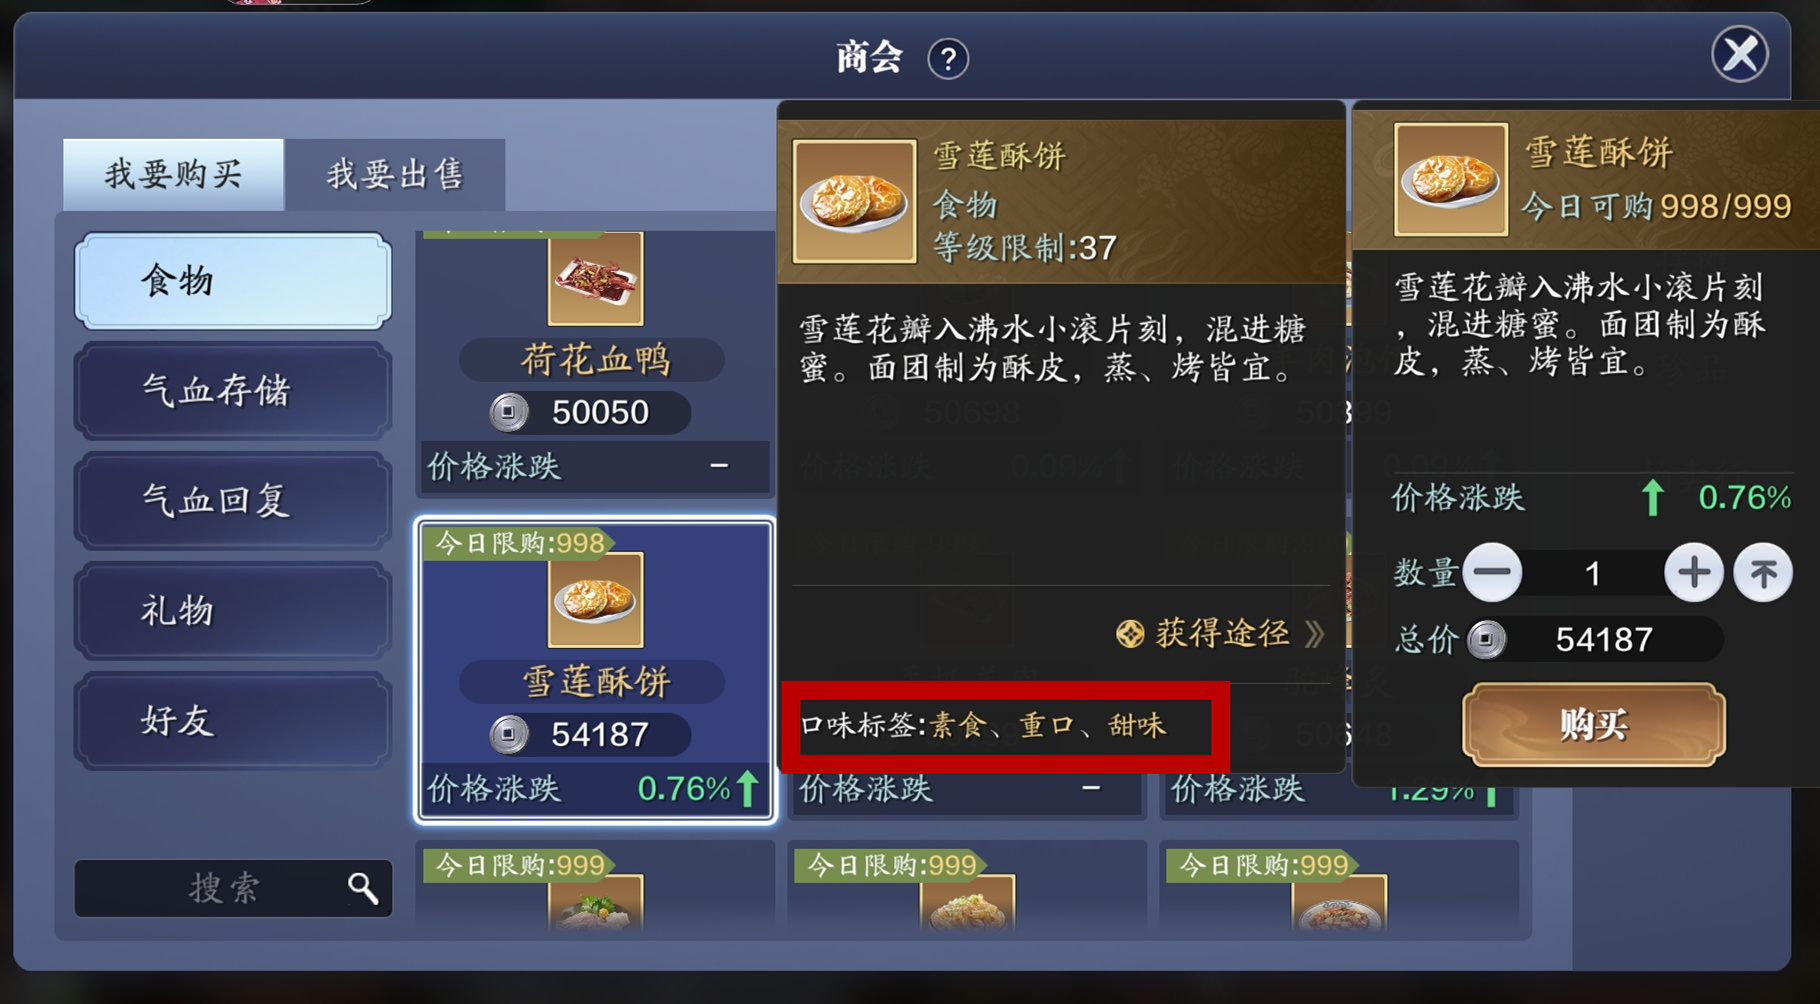Click the 雪莲酥饼 icon in the detail popup
Viewport: 1820px width, 1004px height.
854,201
